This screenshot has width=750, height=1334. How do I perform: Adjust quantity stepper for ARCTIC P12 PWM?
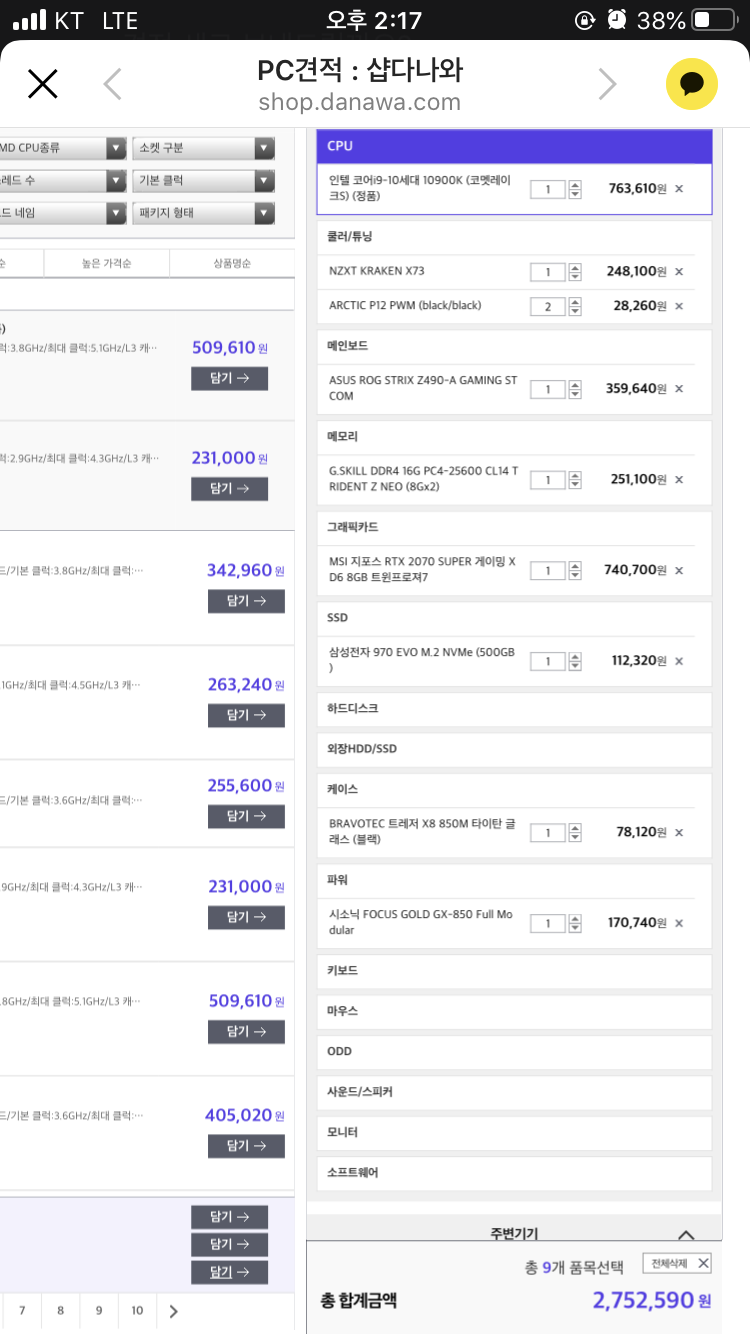[575, 306]
